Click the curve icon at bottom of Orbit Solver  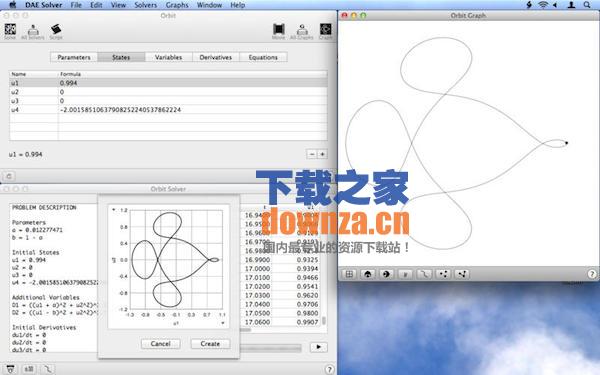pos(48,369)
